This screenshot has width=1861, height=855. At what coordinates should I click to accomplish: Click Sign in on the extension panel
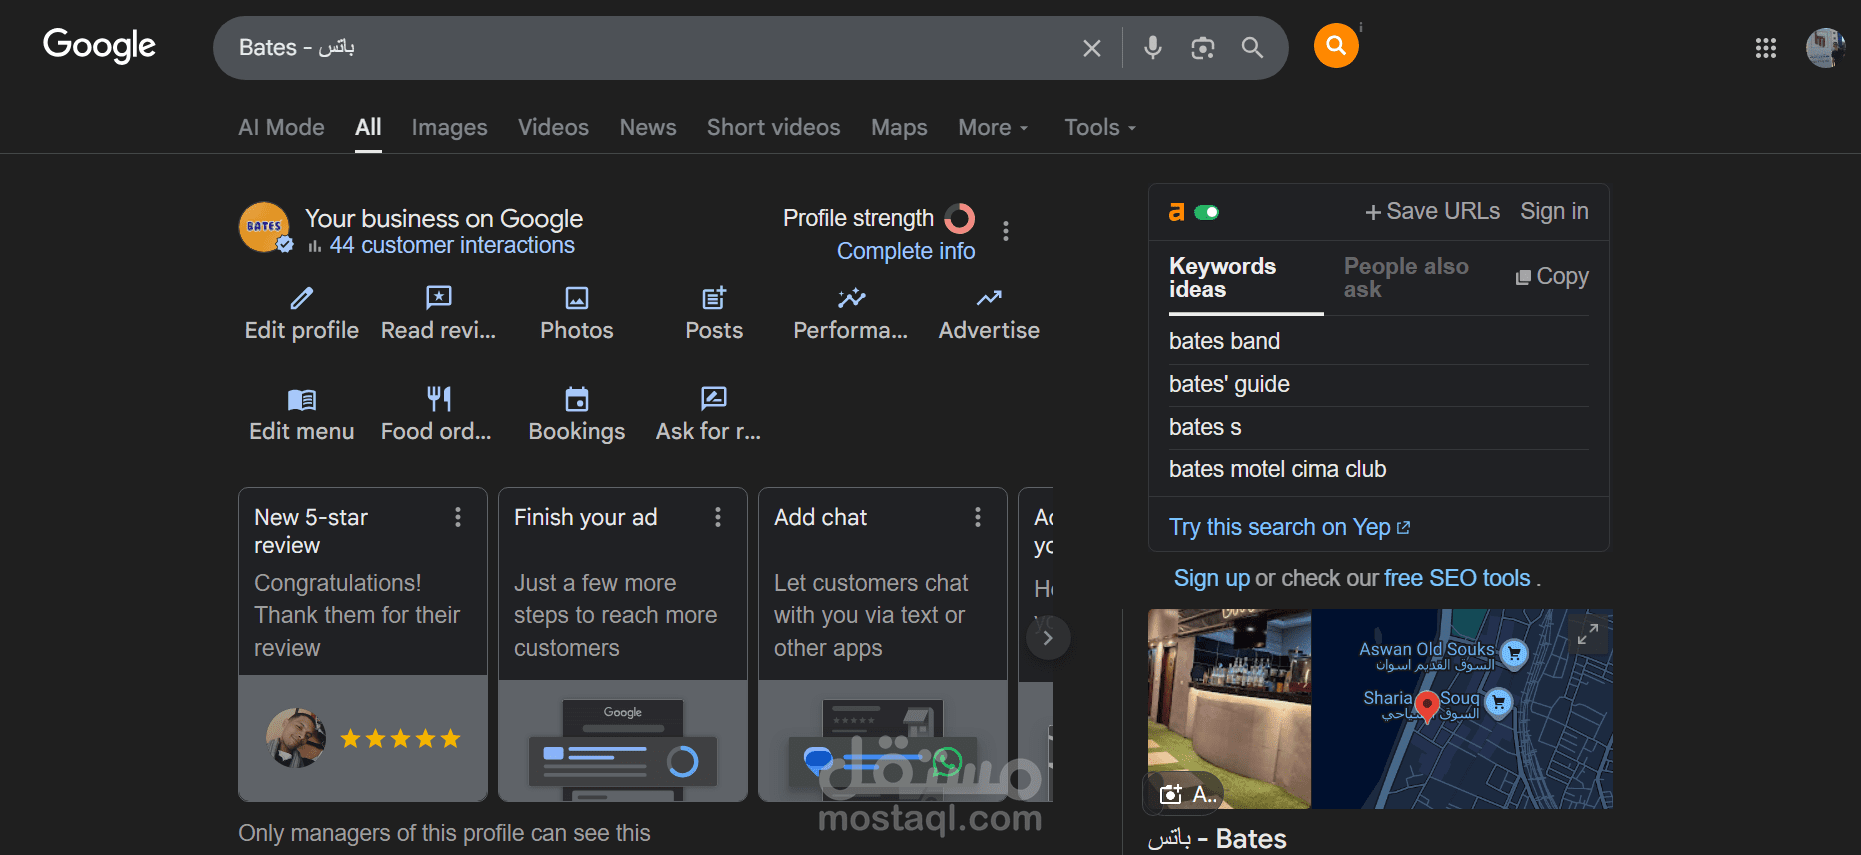(1554, 212)
